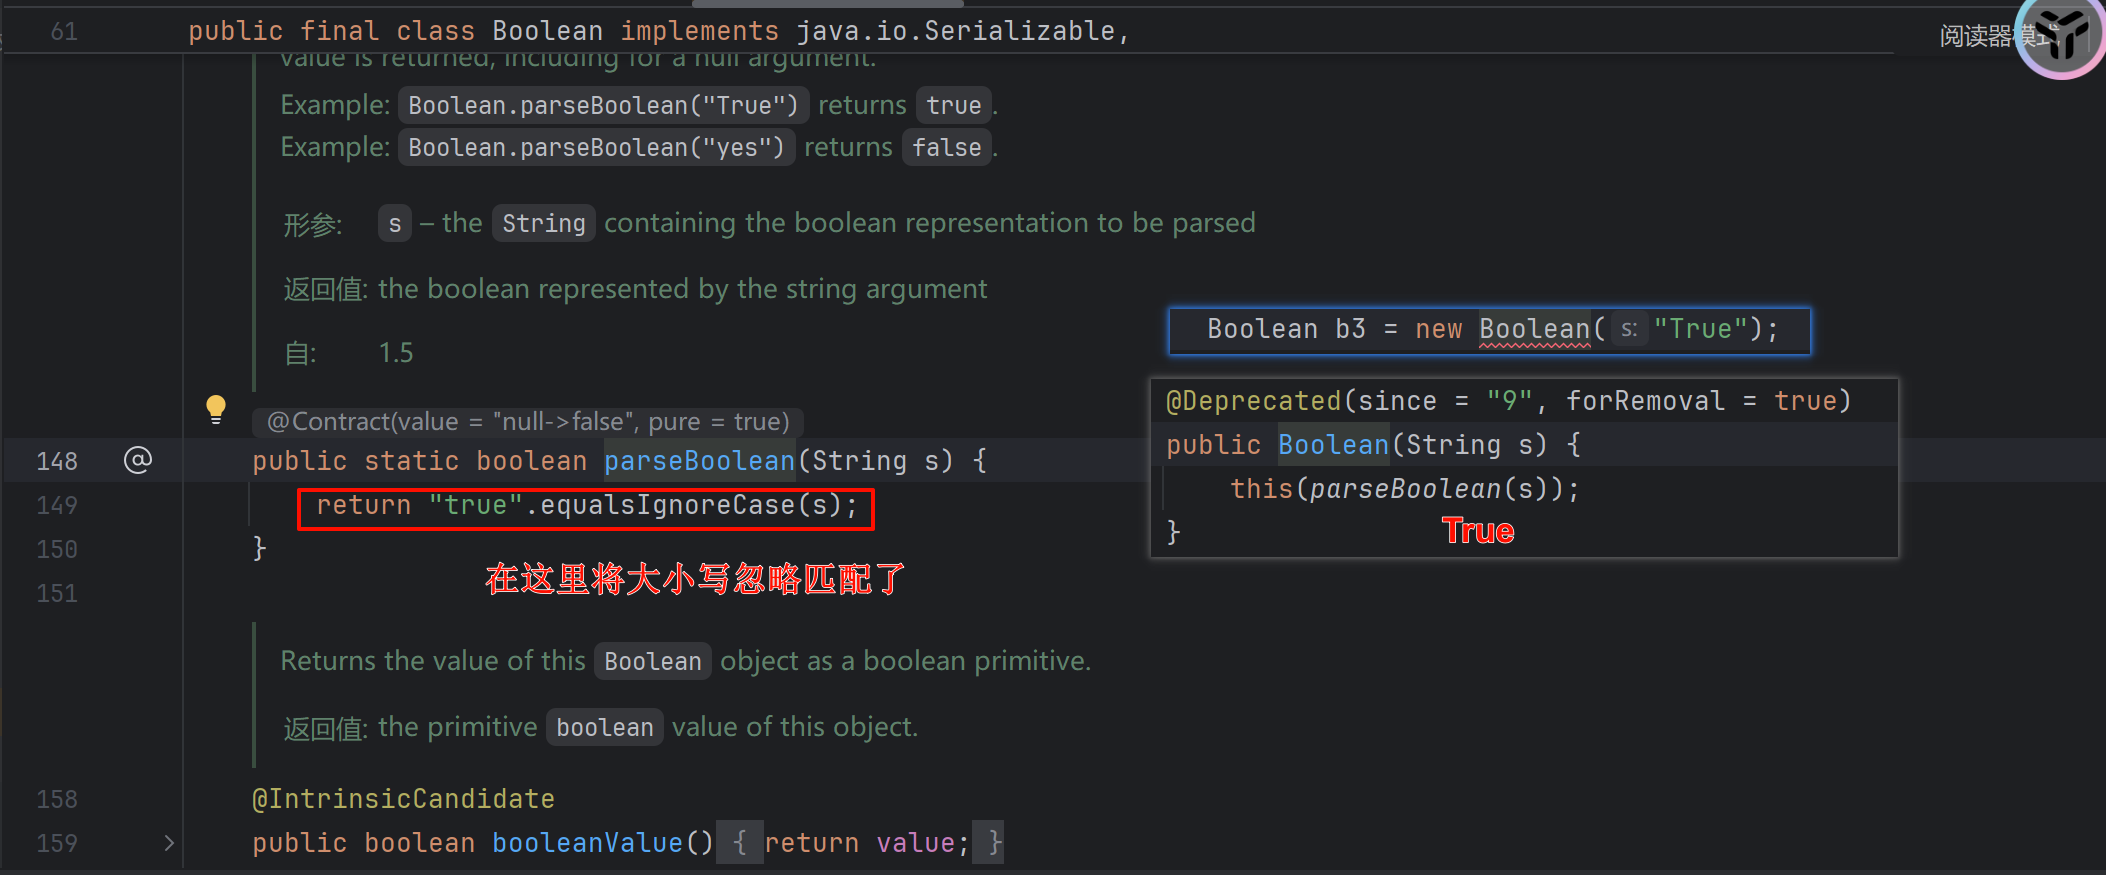
Task: Click the booleanValue method name on line 159
Action: [x=587, y=843]
